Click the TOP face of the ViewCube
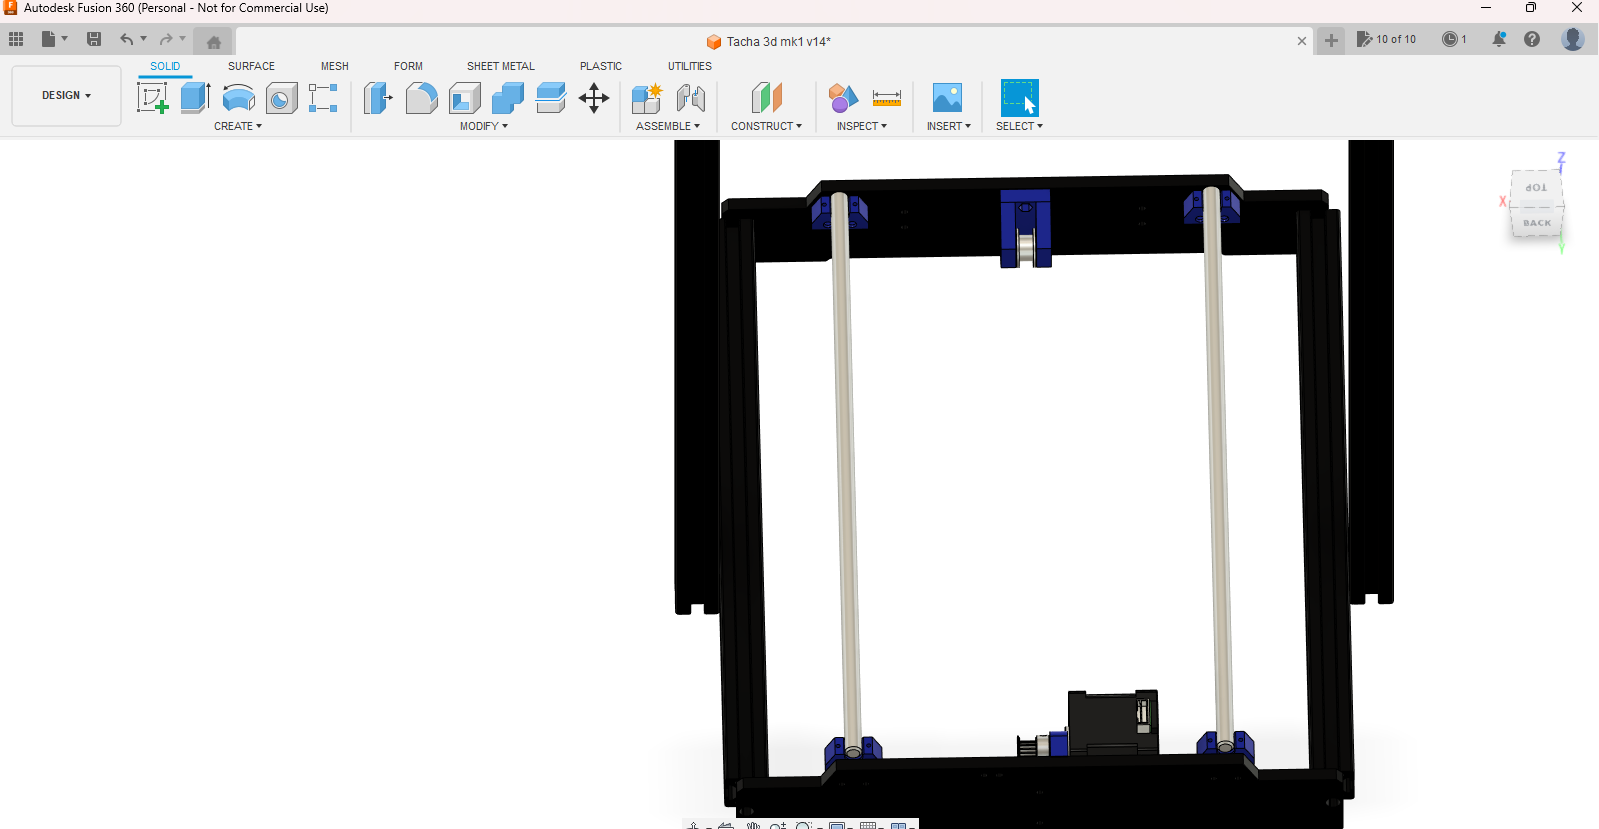Screen dimensions: 1599x829 pos(1536,187)
